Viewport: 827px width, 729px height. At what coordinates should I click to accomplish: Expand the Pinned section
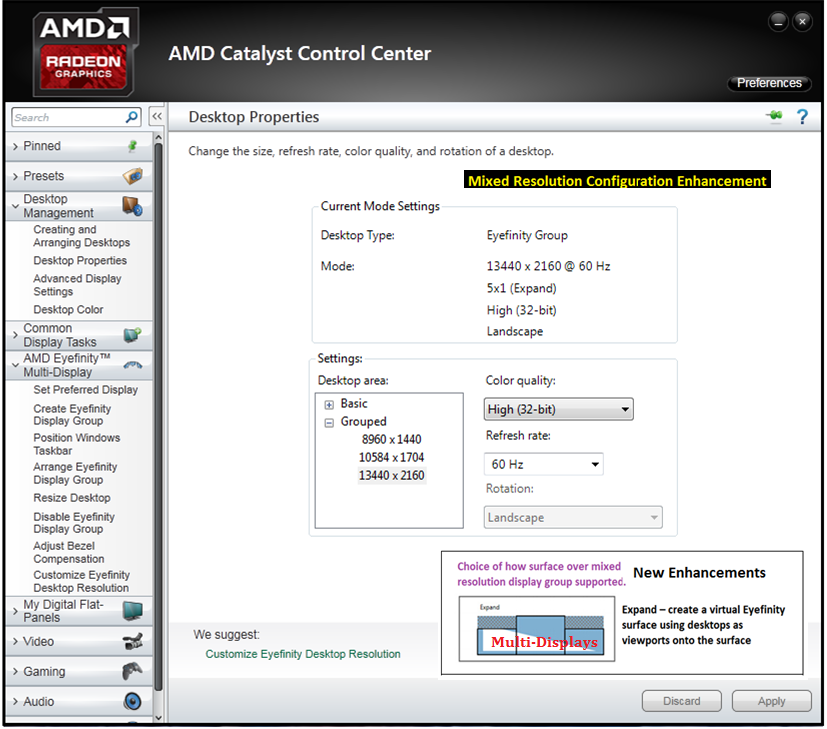coord(15,147)
